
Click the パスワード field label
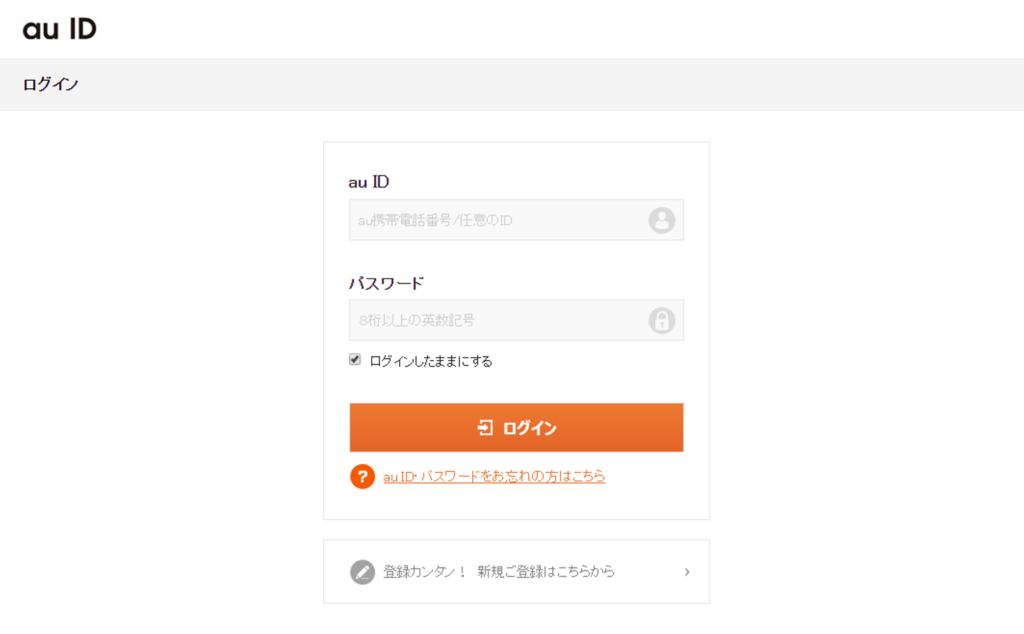(x=386, y=283)
